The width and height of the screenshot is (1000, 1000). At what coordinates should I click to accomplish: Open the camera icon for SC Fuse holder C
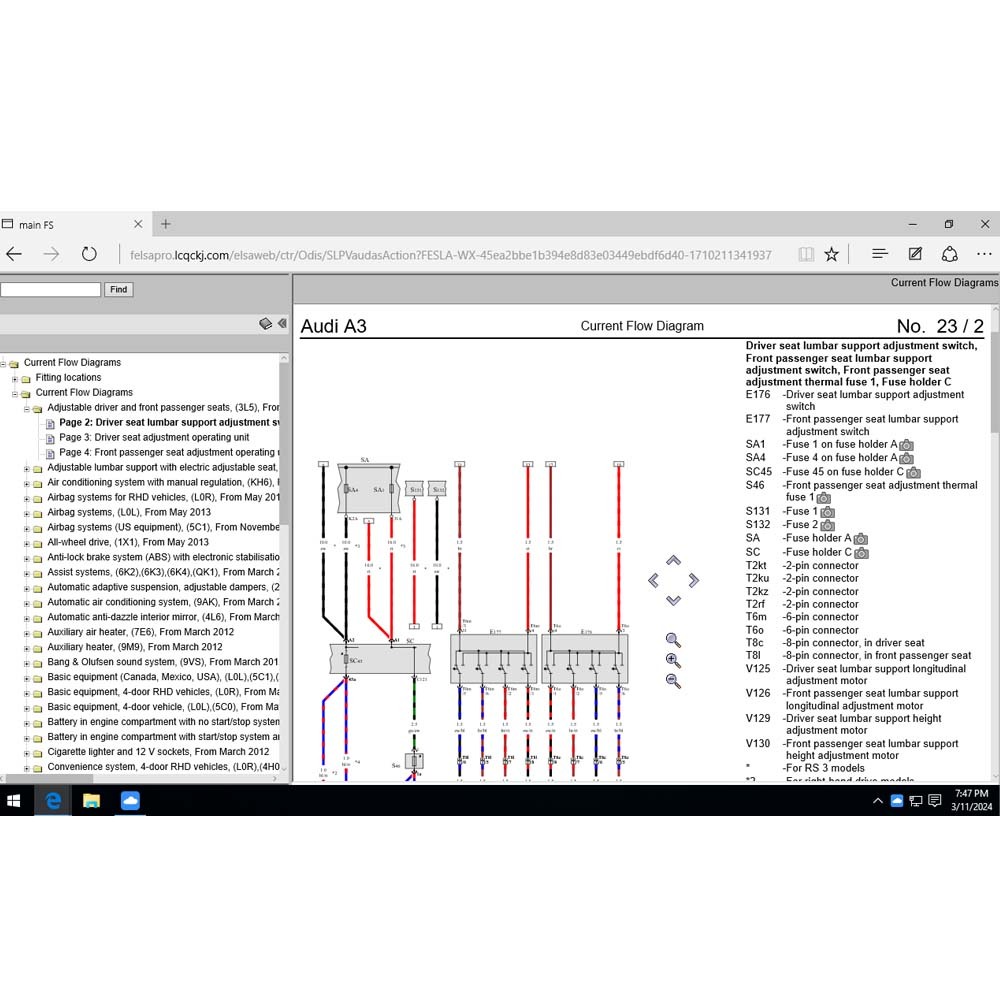(862, 553)
